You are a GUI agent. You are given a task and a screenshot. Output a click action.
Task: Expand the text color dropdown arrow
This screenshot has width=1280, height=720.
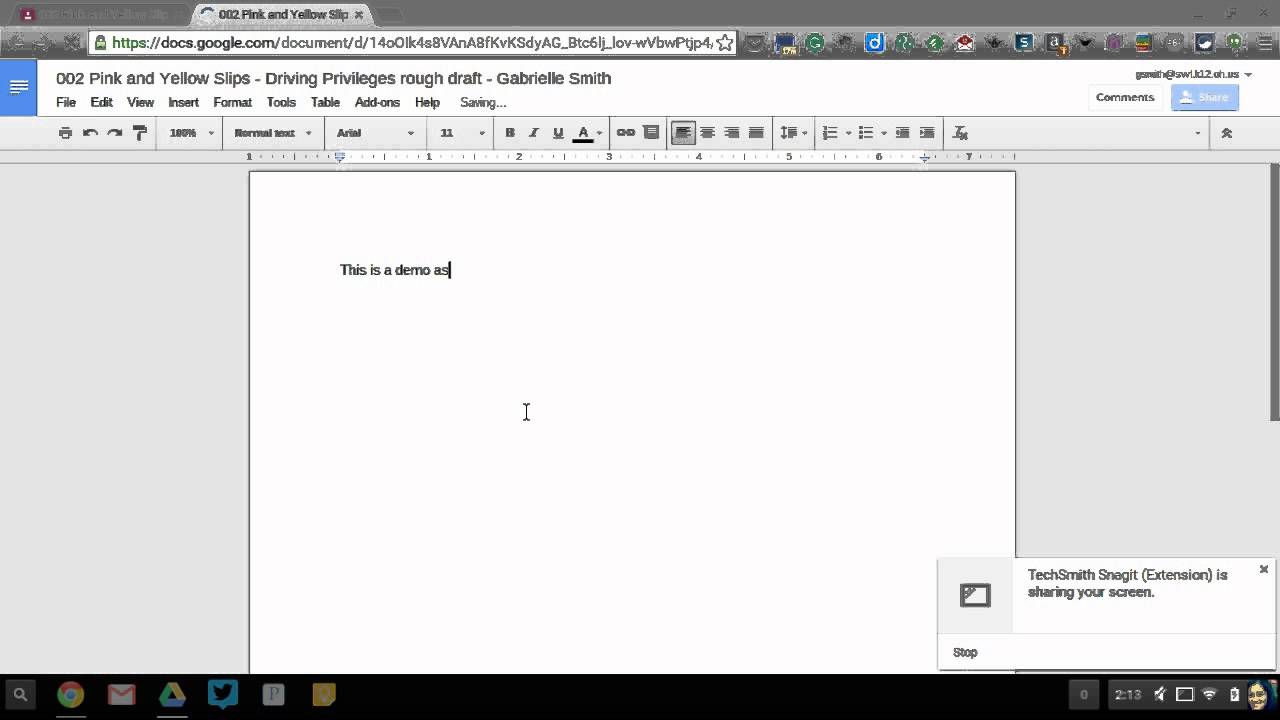click(x=599, y=133)
